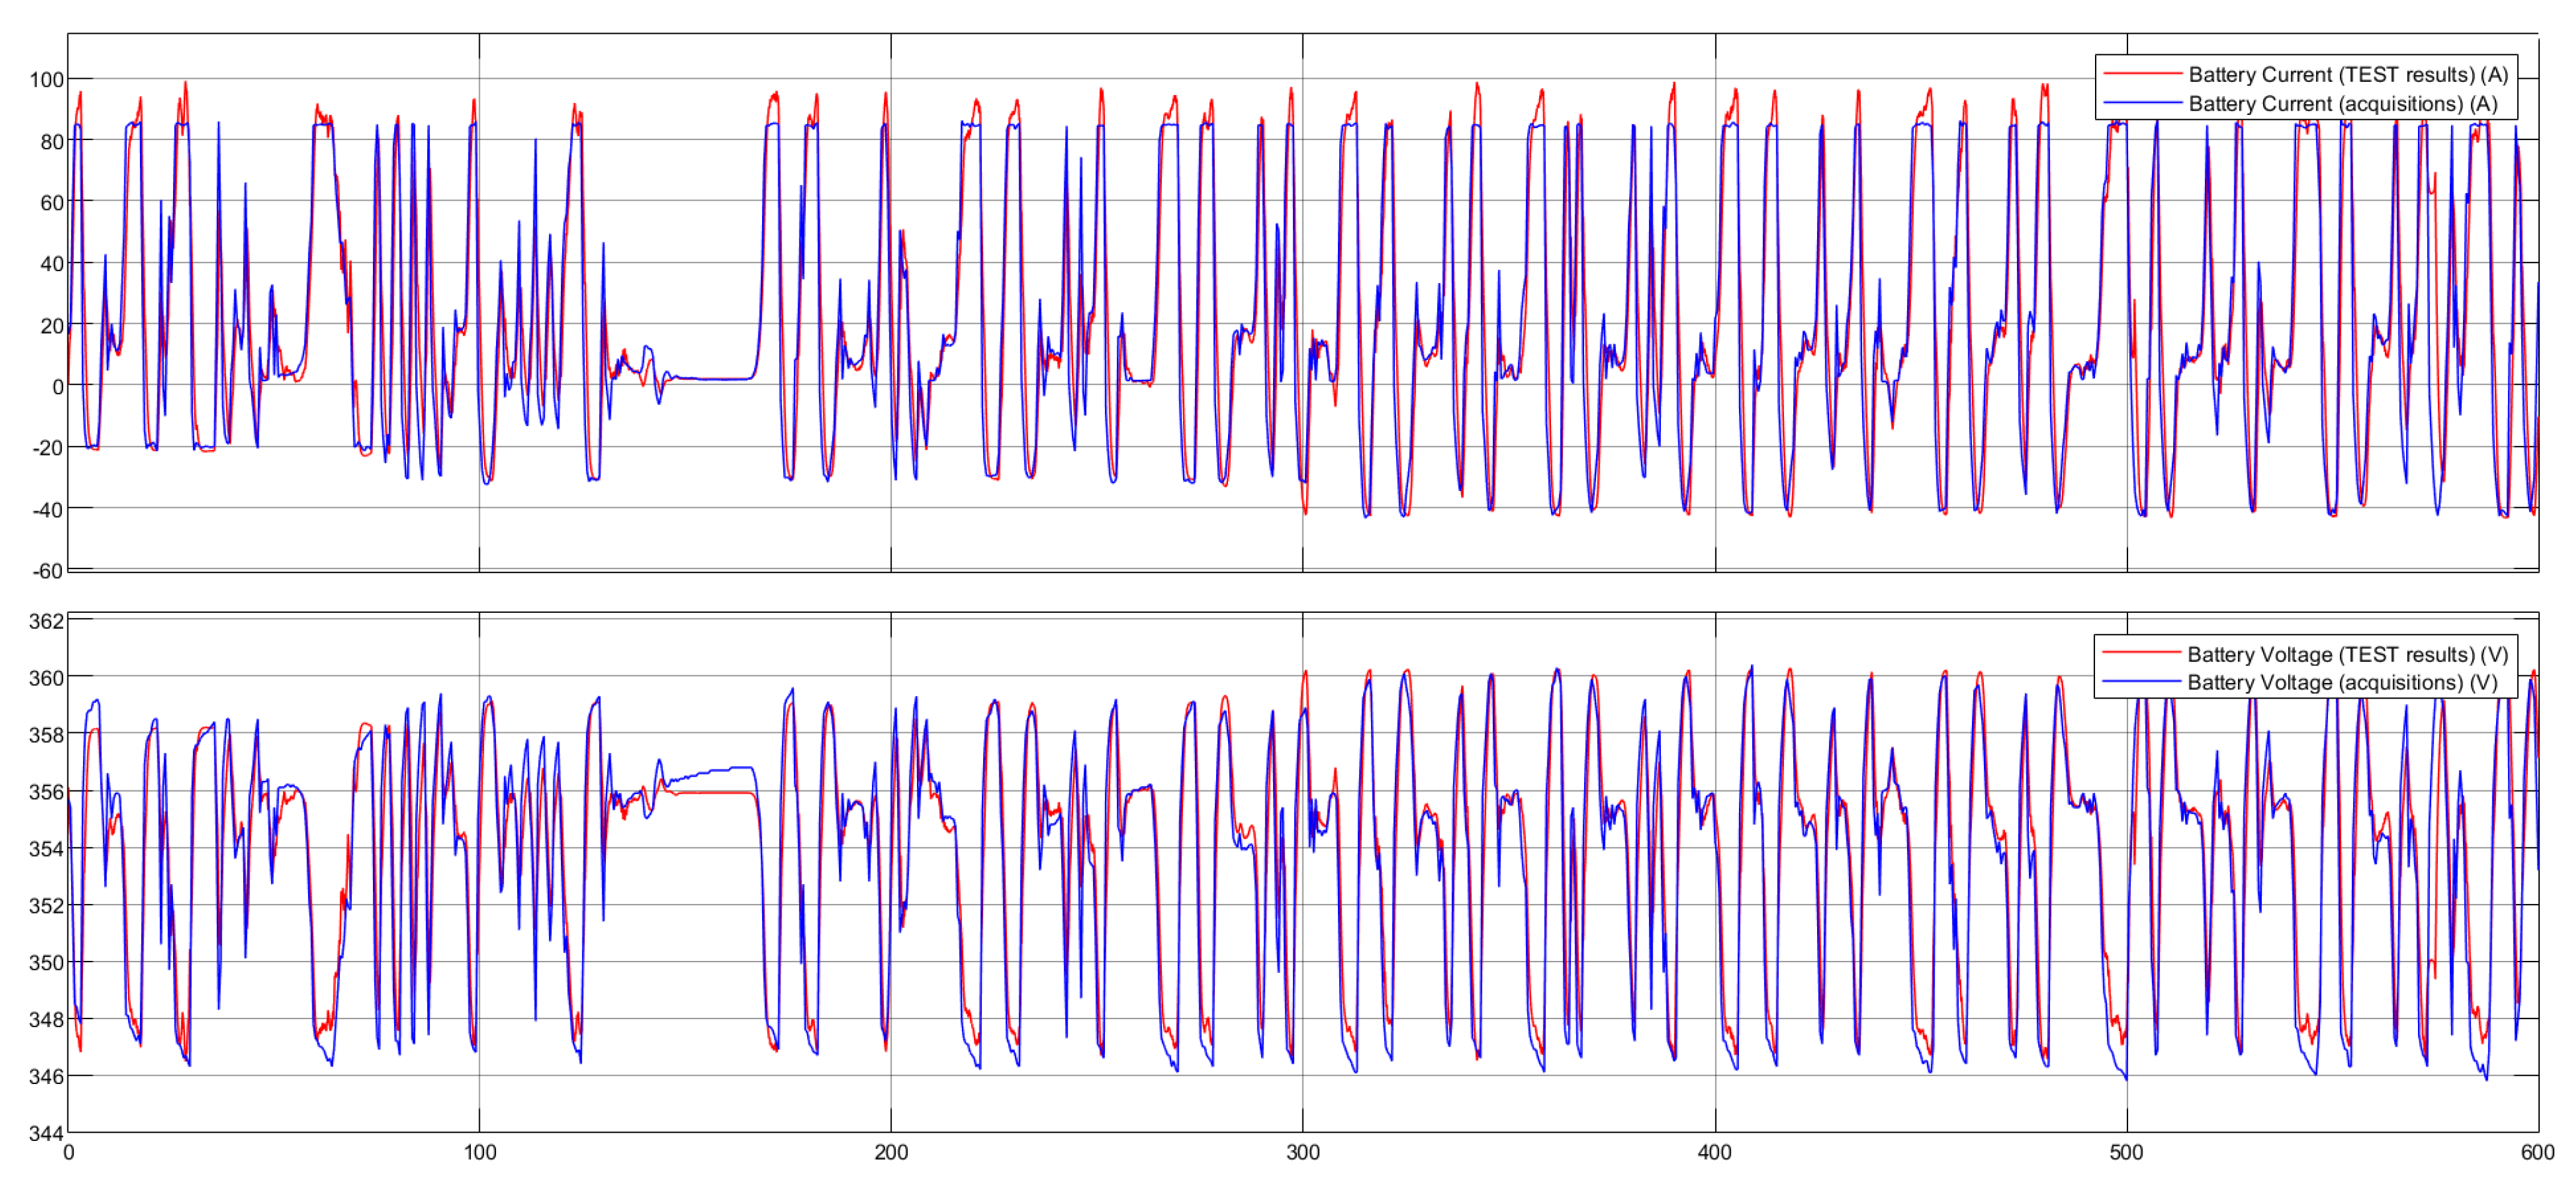
Task: Click the y-axis label 362 on voltage plot
Action: click(46, 622)
